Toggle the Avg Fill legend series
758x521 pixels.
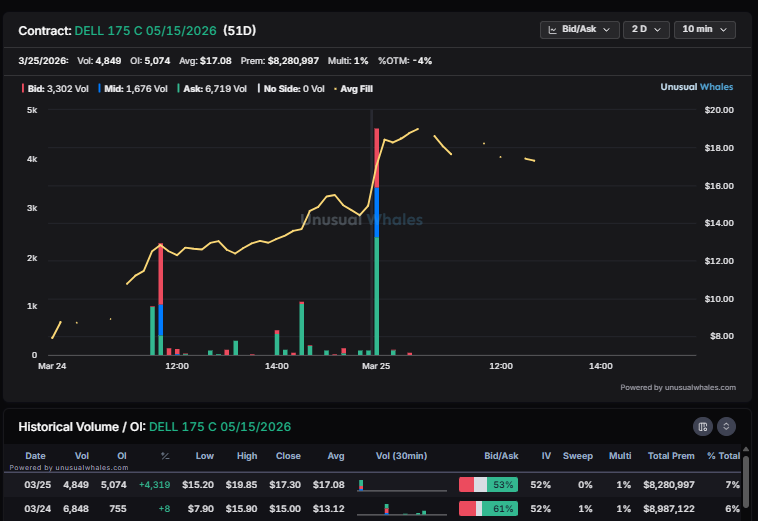coord(353,88)
